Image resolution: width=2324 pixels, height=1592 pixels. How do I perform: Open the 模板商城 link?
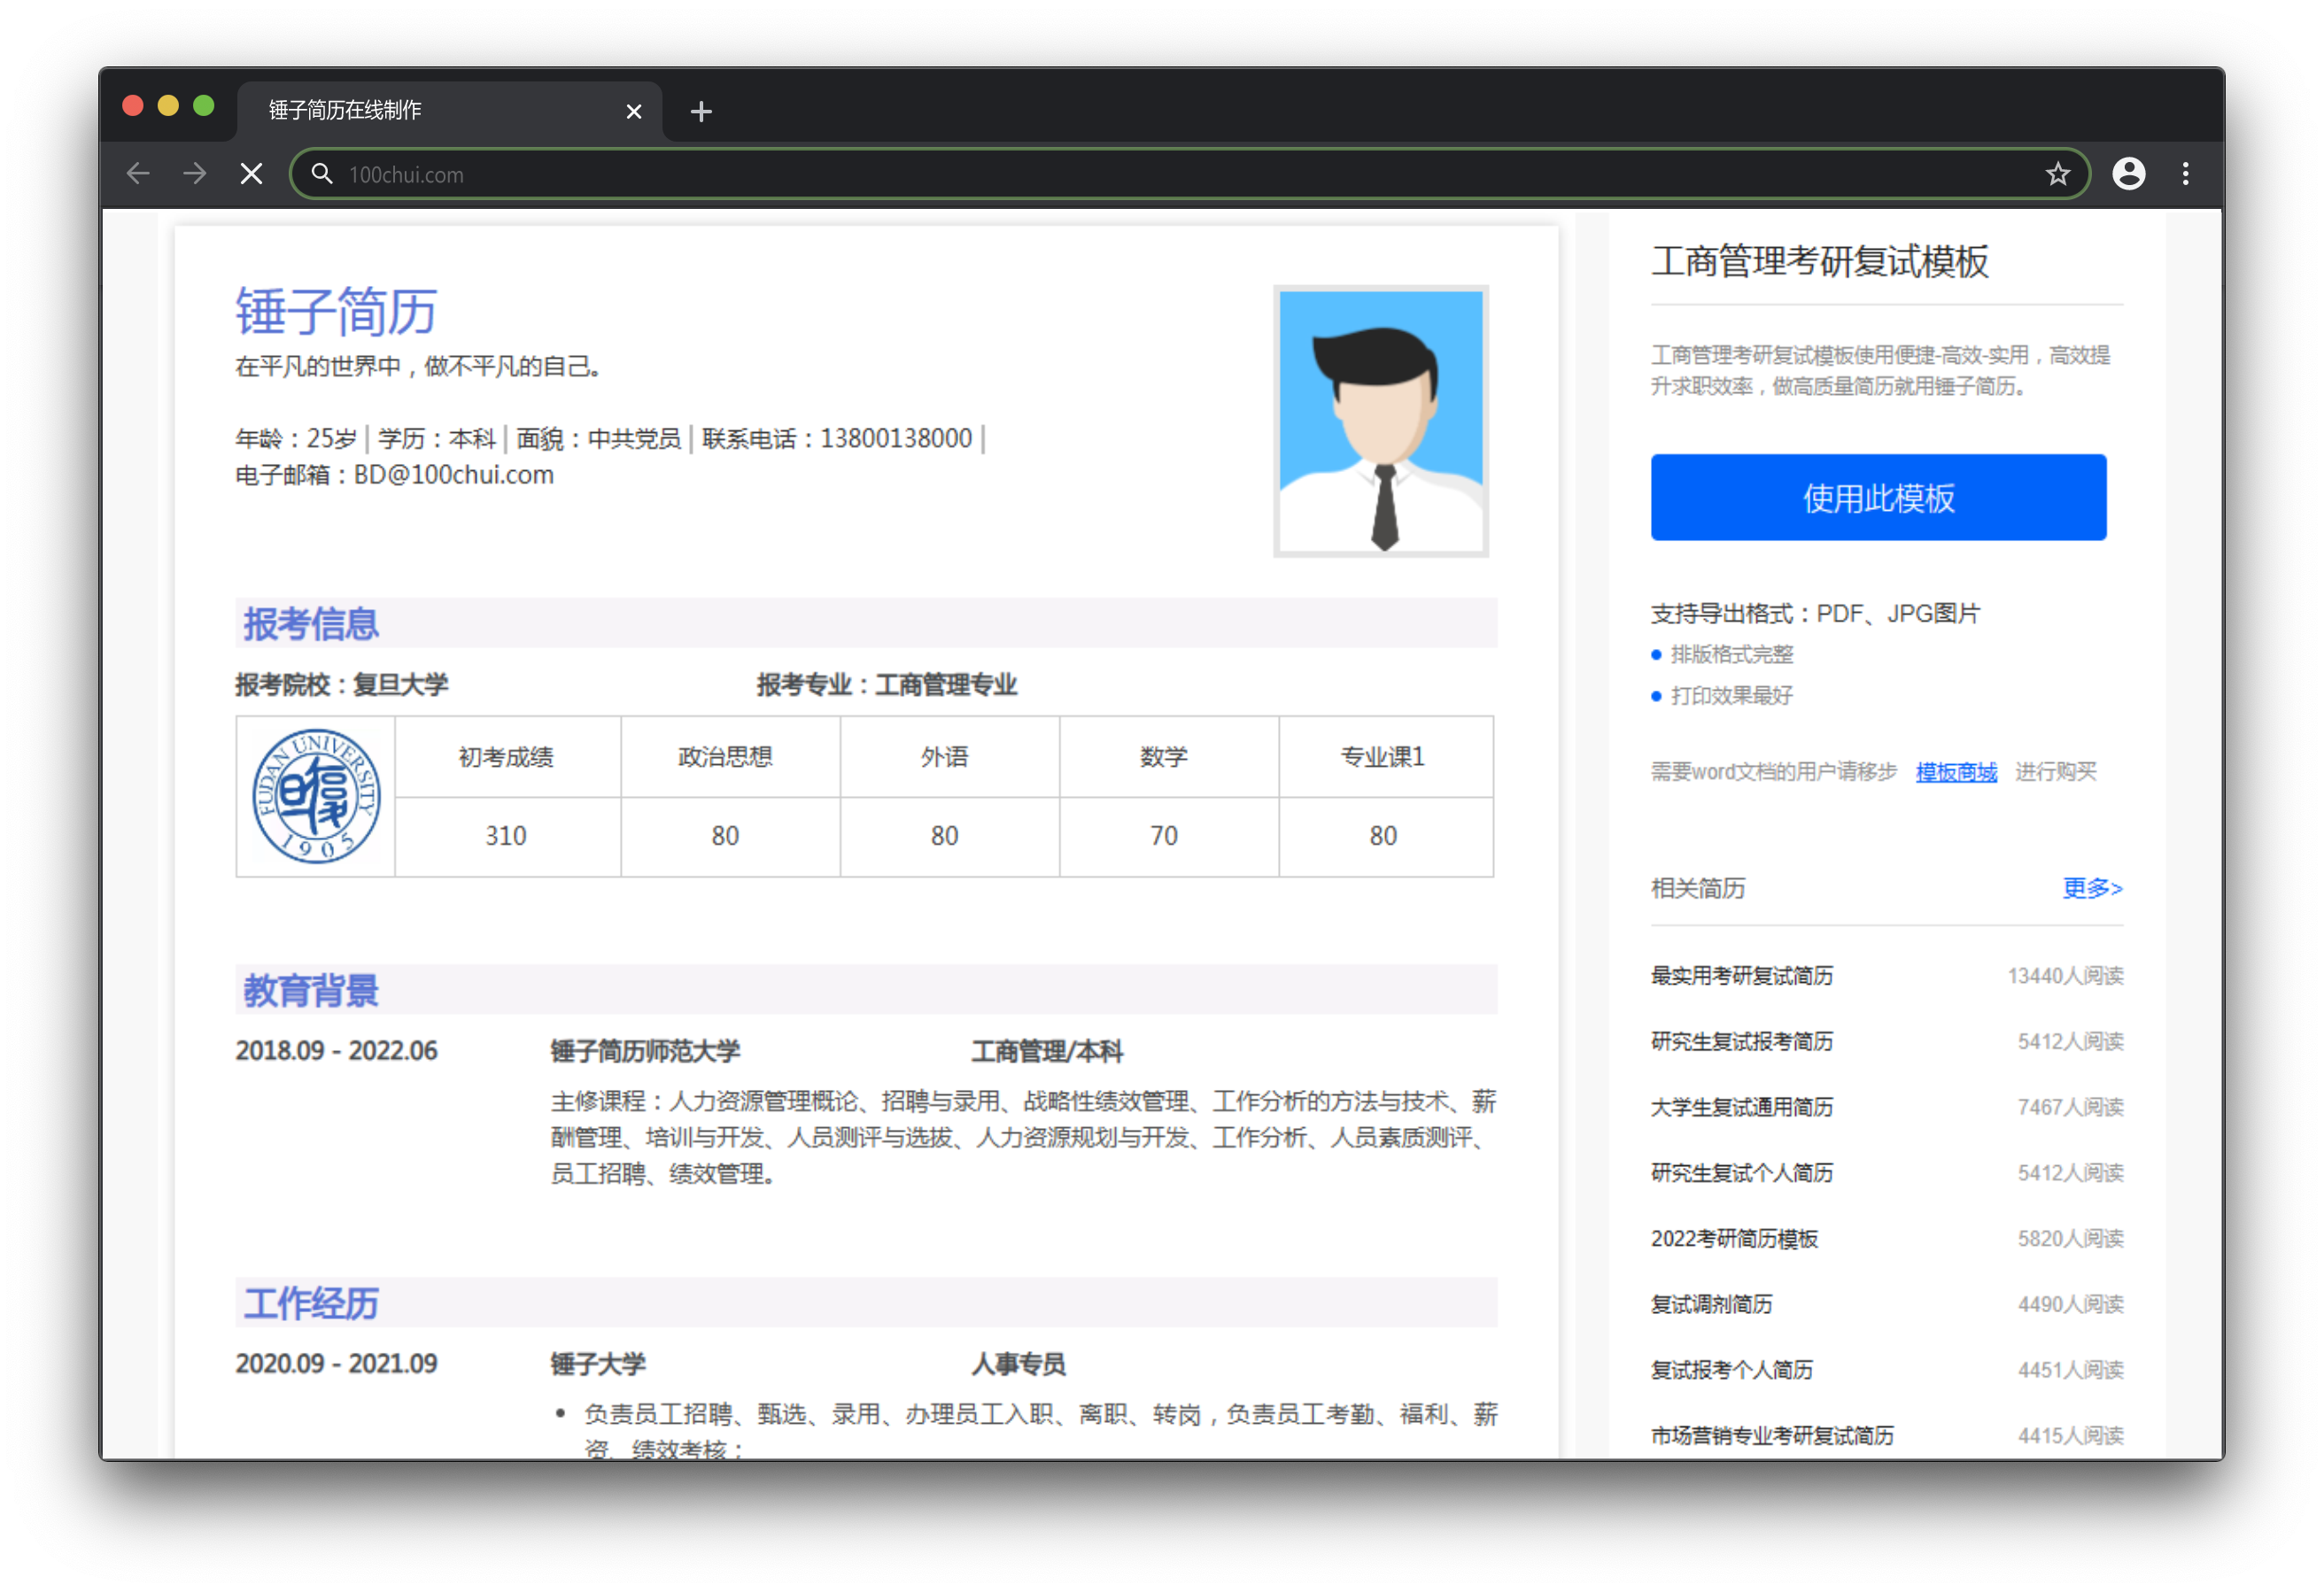coord(1955,772)
